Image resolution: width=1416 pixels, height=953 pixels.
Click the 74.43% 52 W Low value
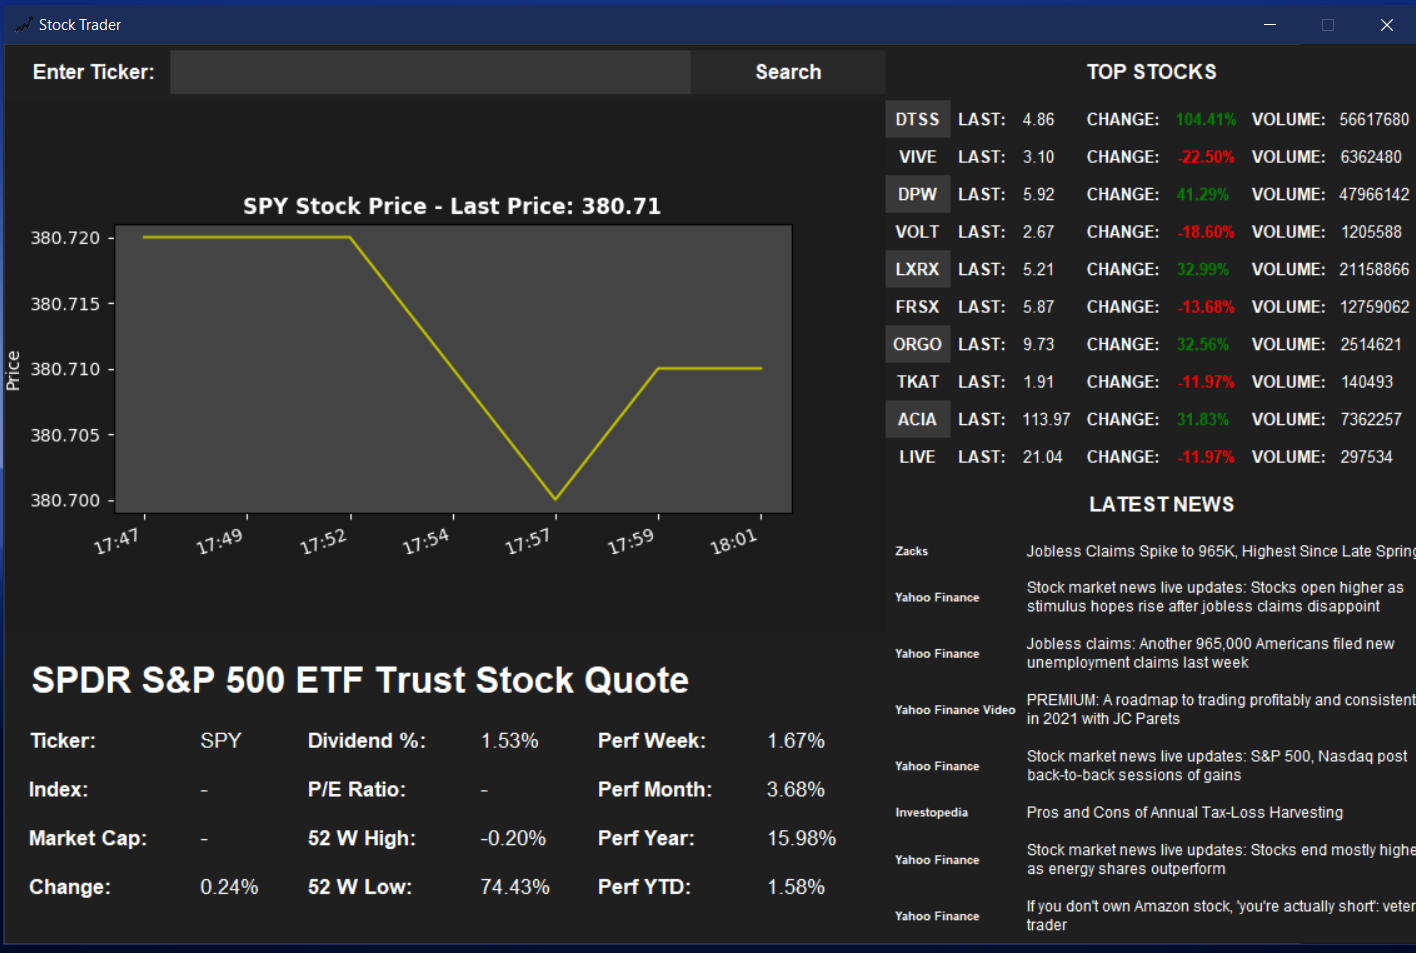515,887
